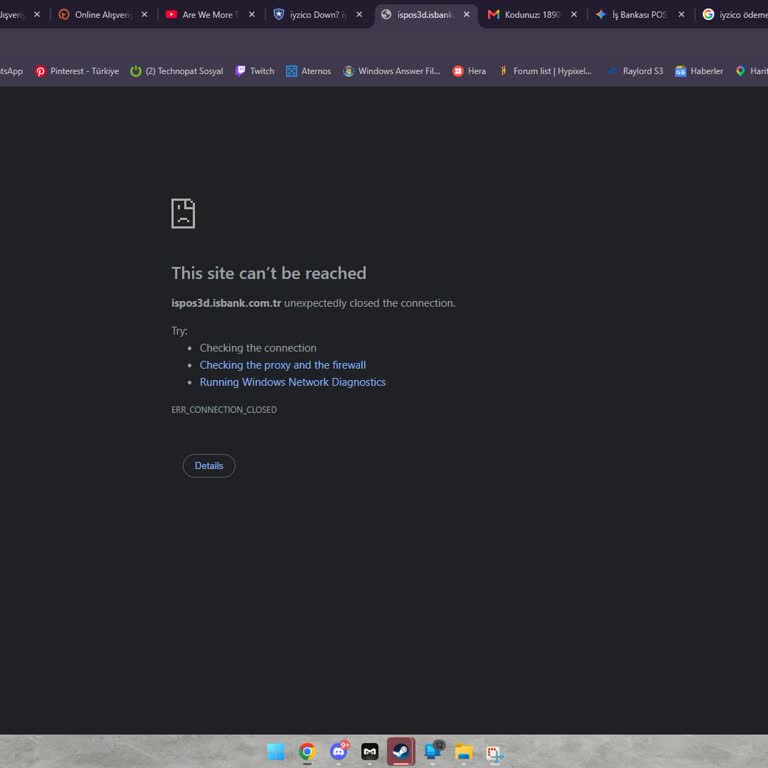Open the Haberler bookmark

click(699, 71)
